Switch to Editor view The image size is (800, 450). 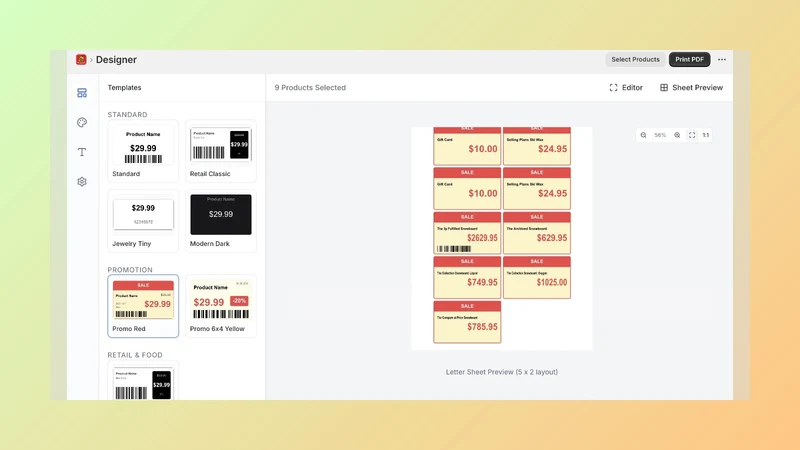click(626, 88)
